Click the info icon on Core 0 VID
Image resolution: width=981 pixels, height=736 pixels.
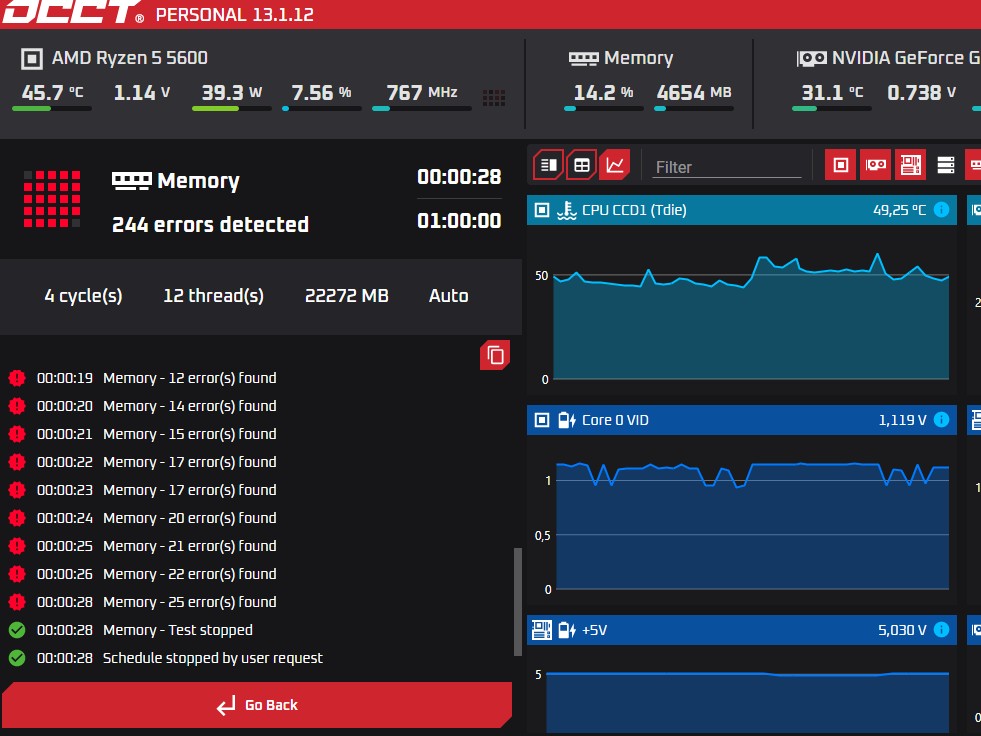click(x=941, y=420)
